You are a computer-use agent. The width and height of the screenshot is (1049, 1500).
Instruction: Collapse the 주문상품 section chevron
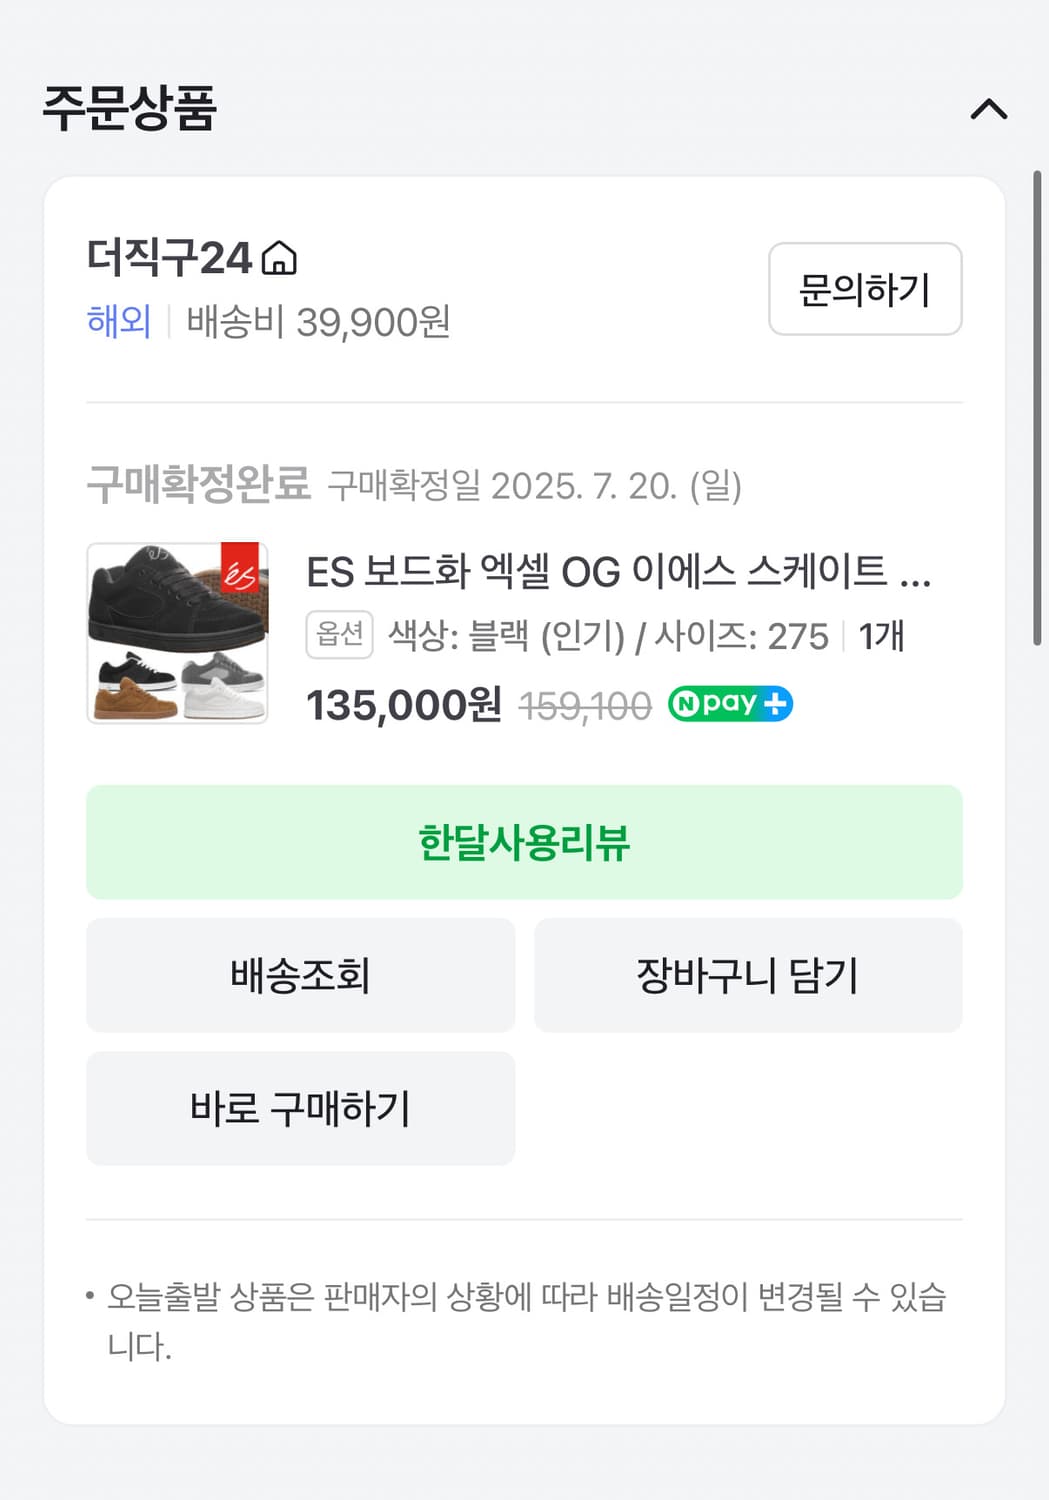click(988, 109)
